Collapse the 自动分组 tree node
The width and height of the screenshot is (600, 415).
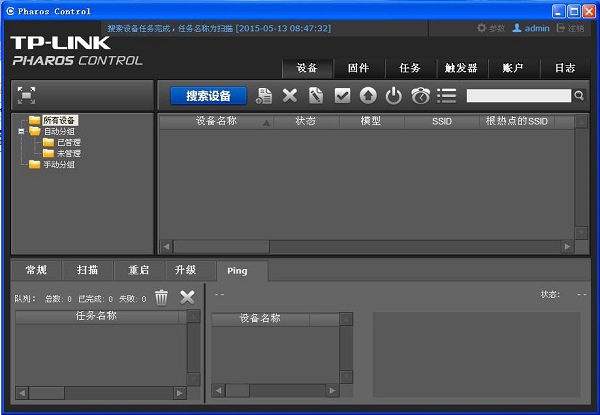click(x=22, y=131)
